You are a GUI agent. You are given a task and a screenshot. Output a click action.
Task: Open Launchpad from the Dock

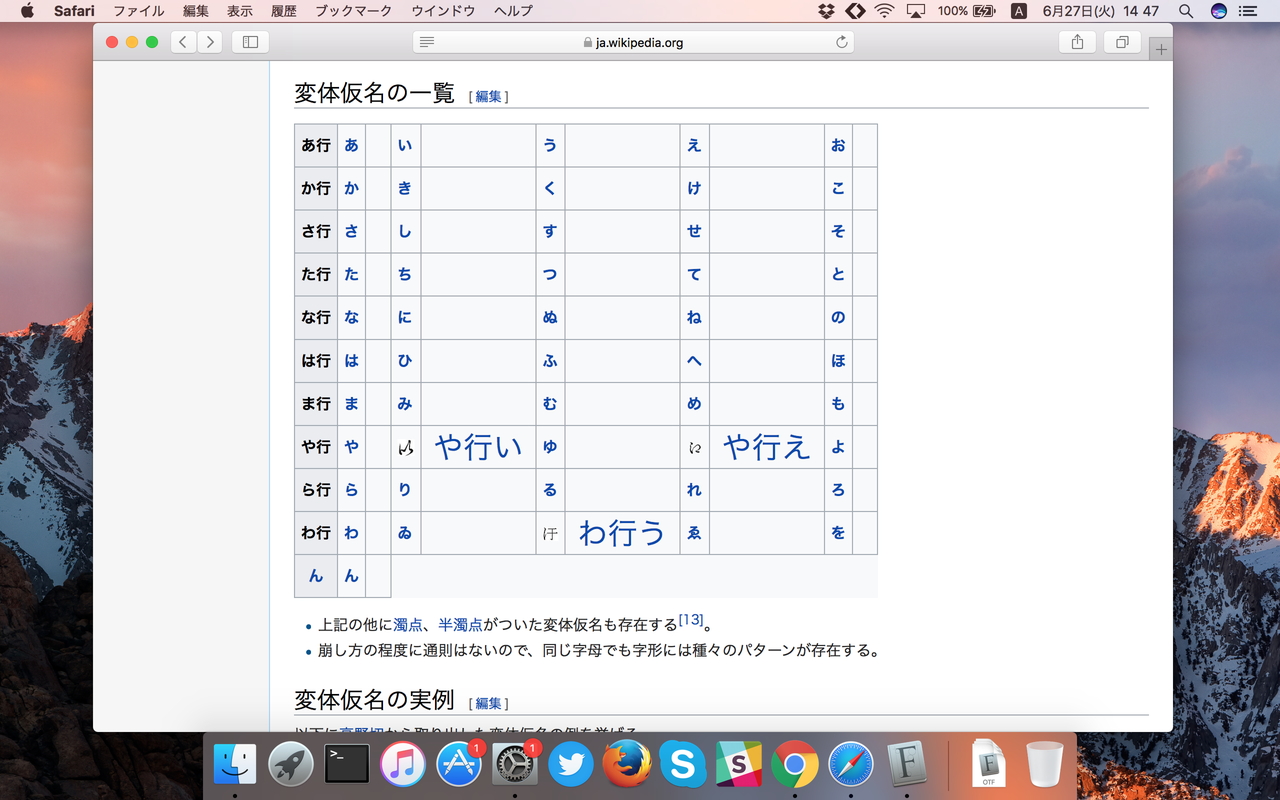click(x=291, y=768)
